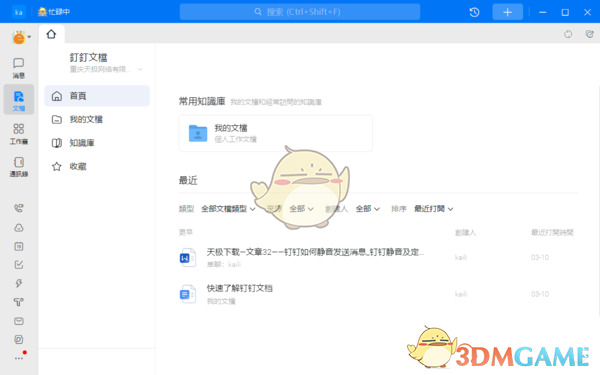Open the cloud drive icon in sidebar
The width and height of the screenshot is (600, 375).
tap(19, 228)
